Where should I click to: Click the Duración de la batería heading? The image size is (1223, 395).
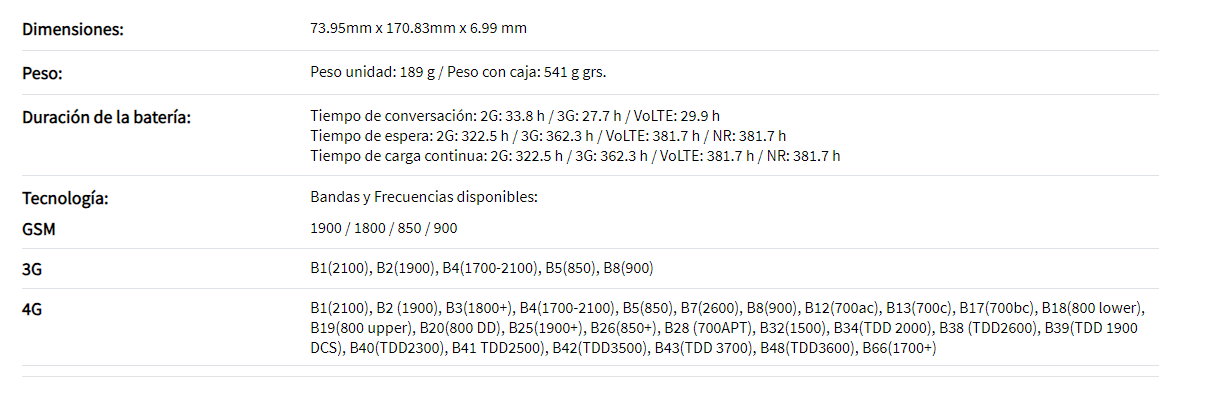pyautogui.click(x=107, y=118)
